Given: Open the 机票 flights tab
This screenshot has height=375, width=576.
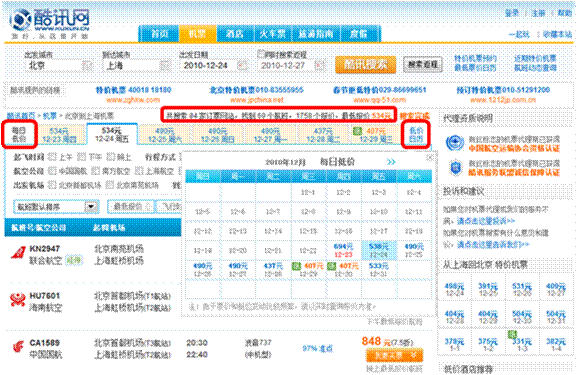Looking at the screenshot, I should pos(198,34).
